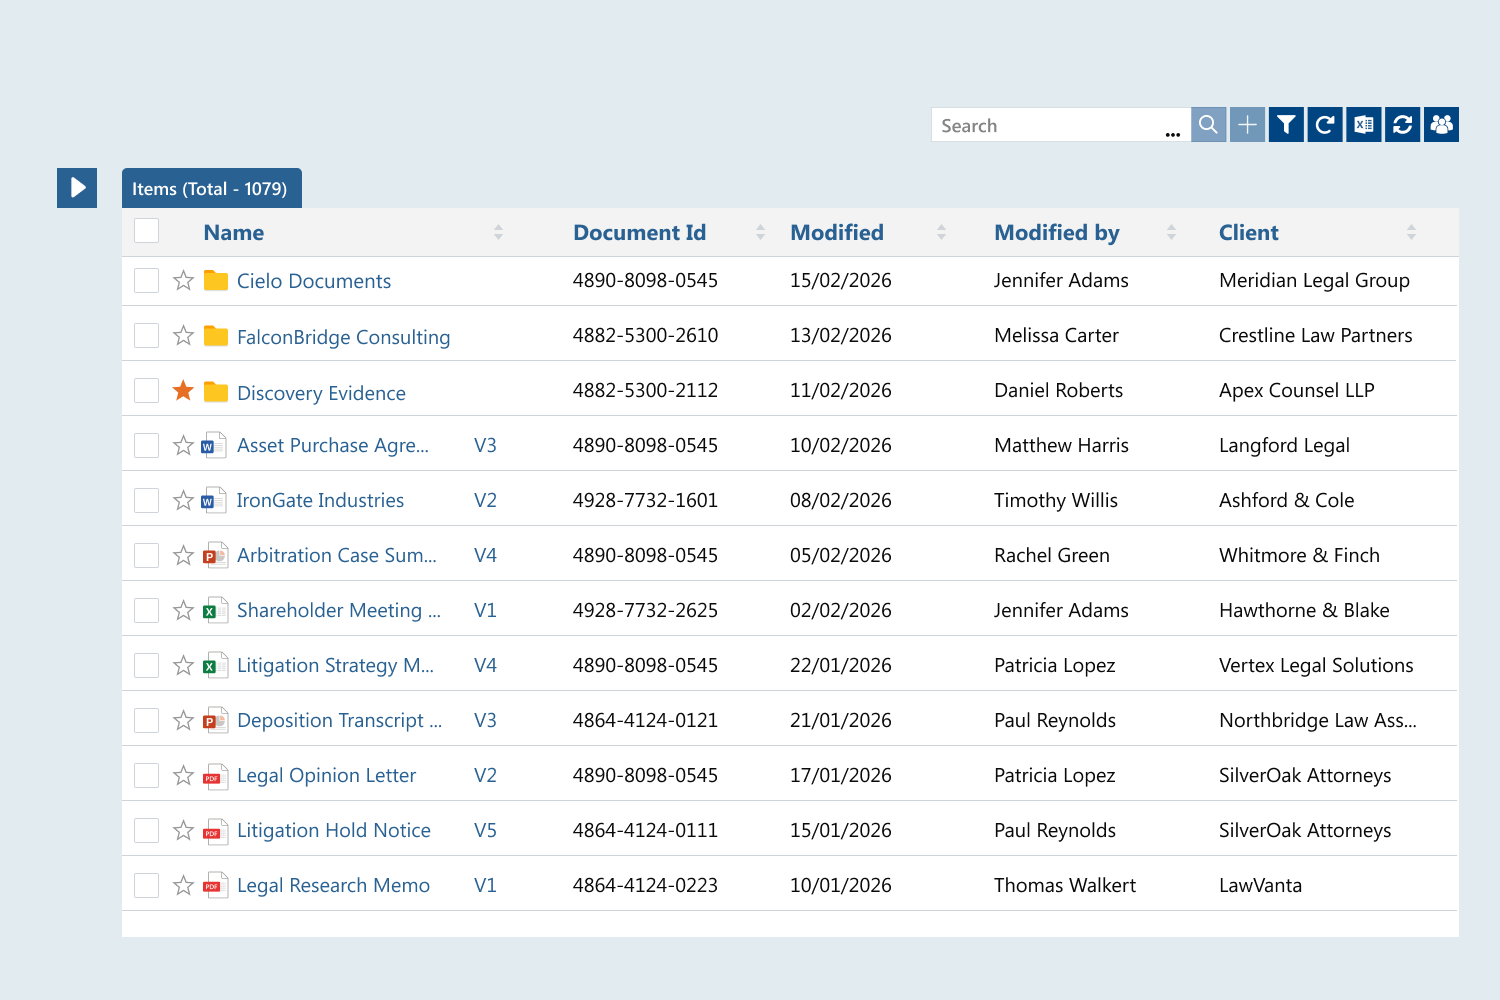Click the sync arrows icon

1402,125
